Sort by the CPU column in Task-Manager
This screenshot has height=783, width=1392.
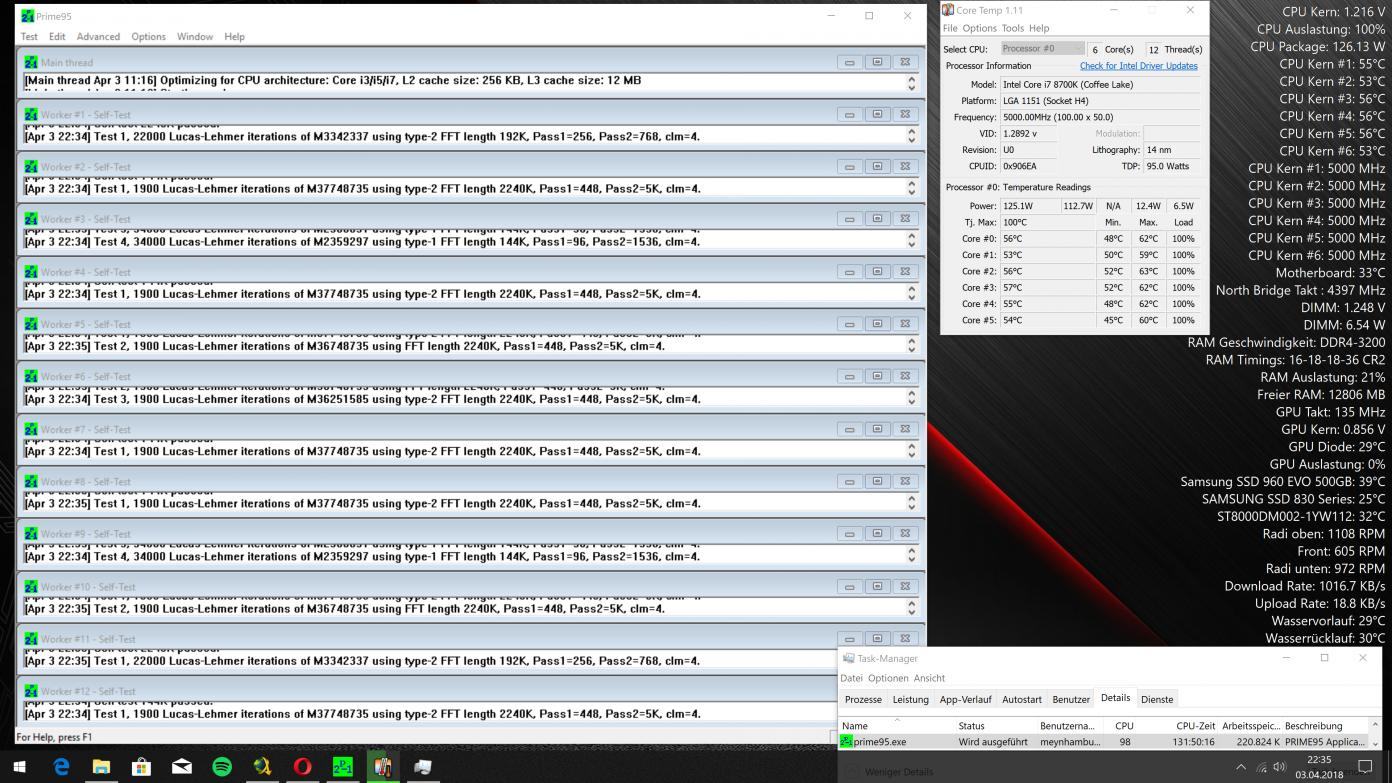click(1124, 725)
